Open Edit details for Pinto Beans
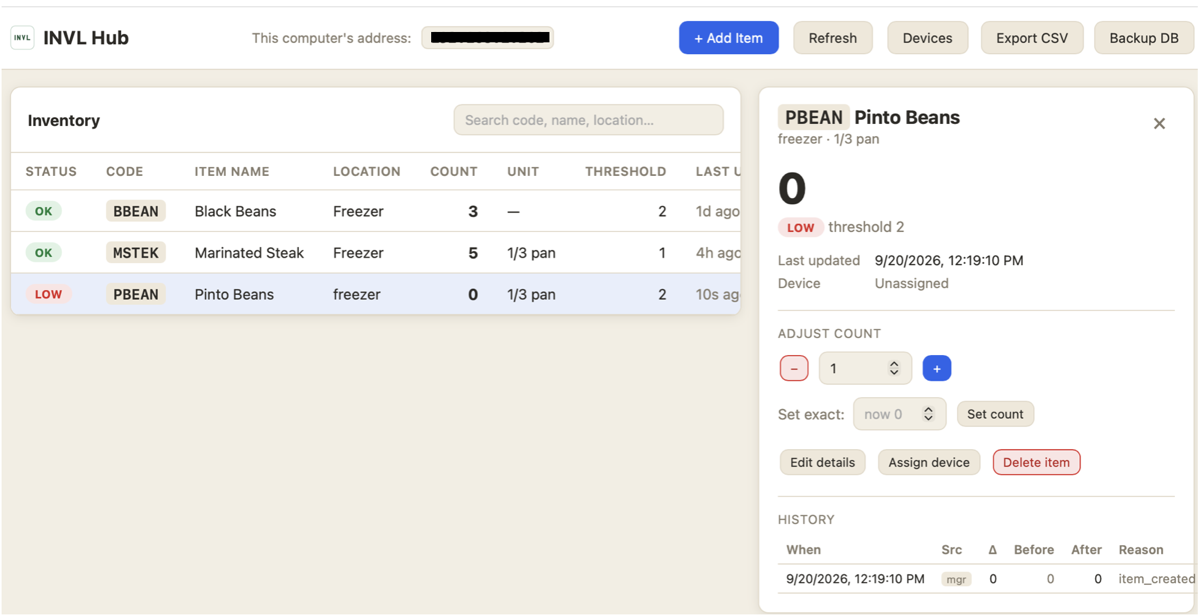 pos(823,462)
